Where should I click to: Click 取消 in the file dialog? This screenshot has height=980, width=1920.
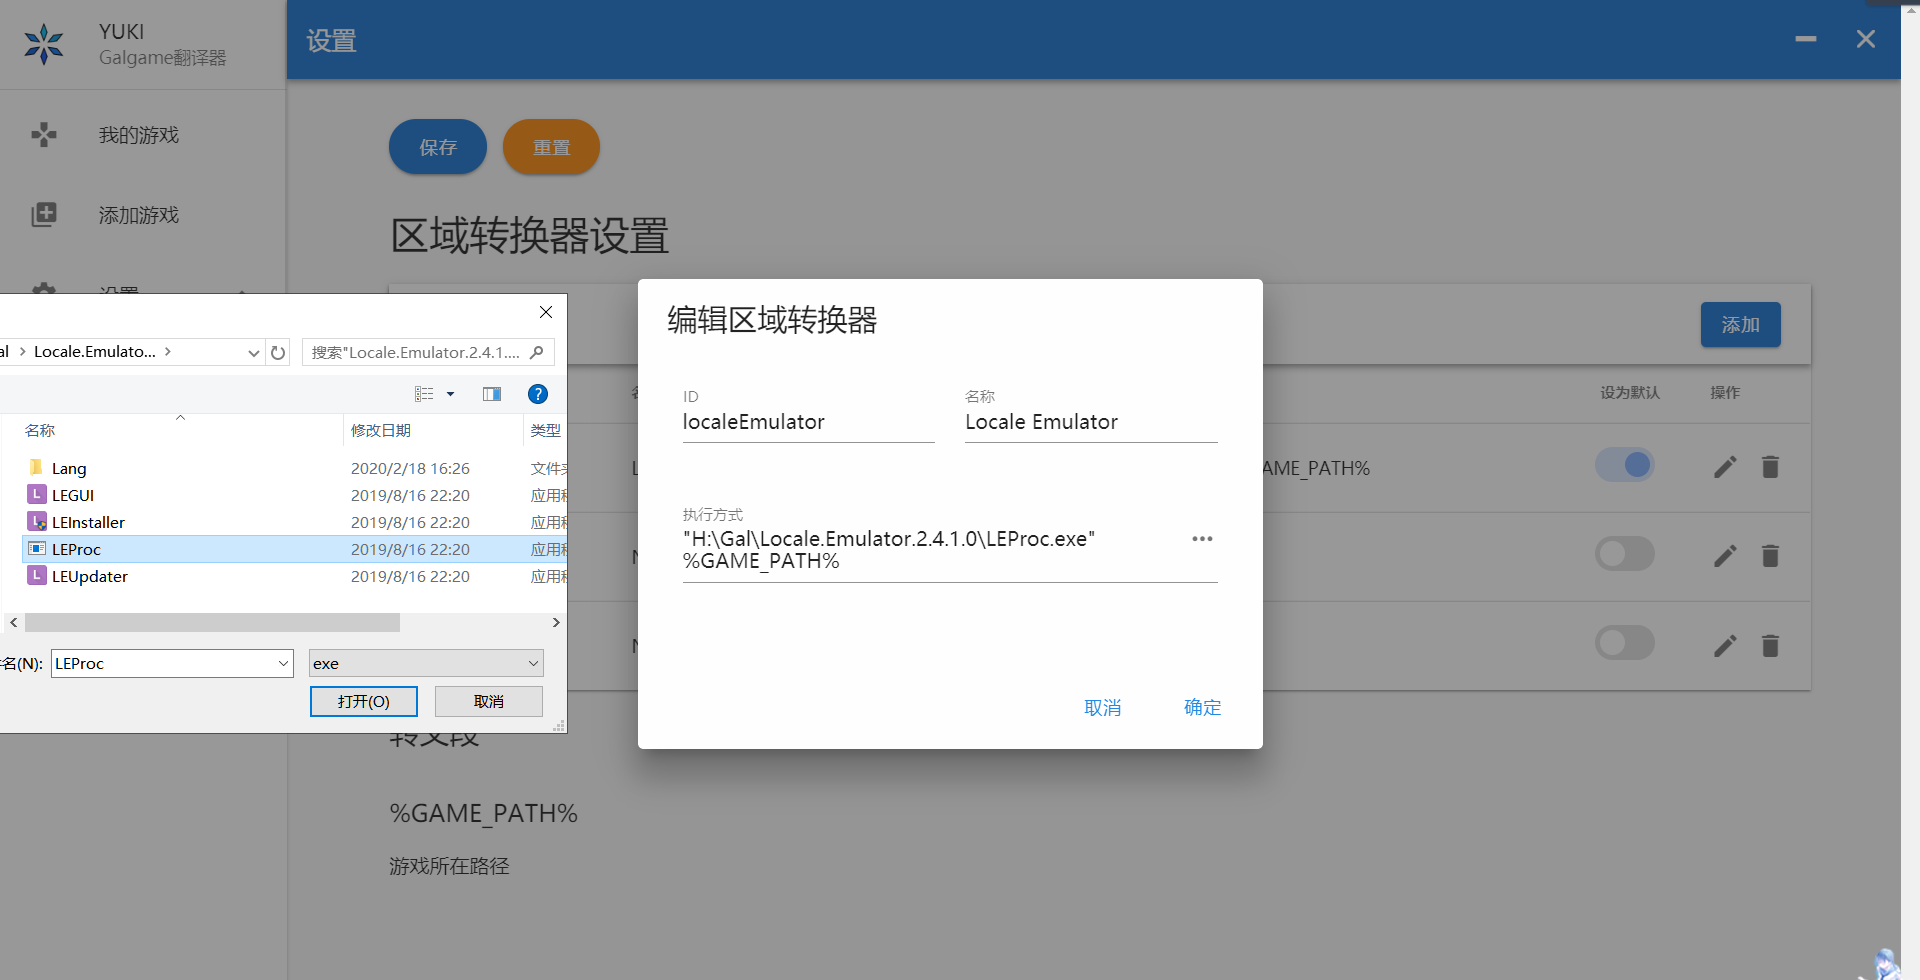pos(489,701)
